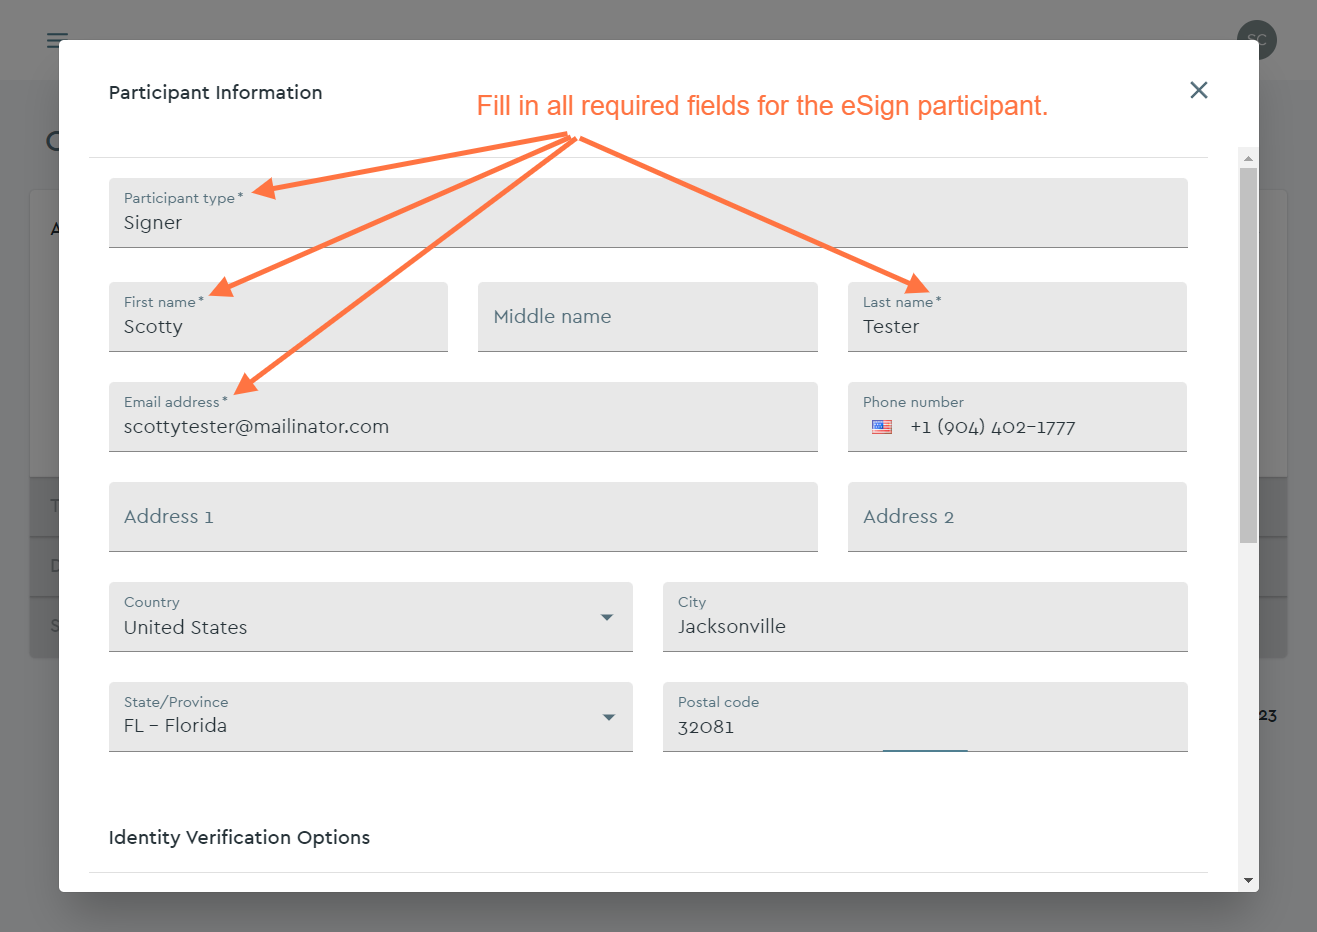1317x932 pixels.
Task: Edit the First name field
Action: coord(278,317)
